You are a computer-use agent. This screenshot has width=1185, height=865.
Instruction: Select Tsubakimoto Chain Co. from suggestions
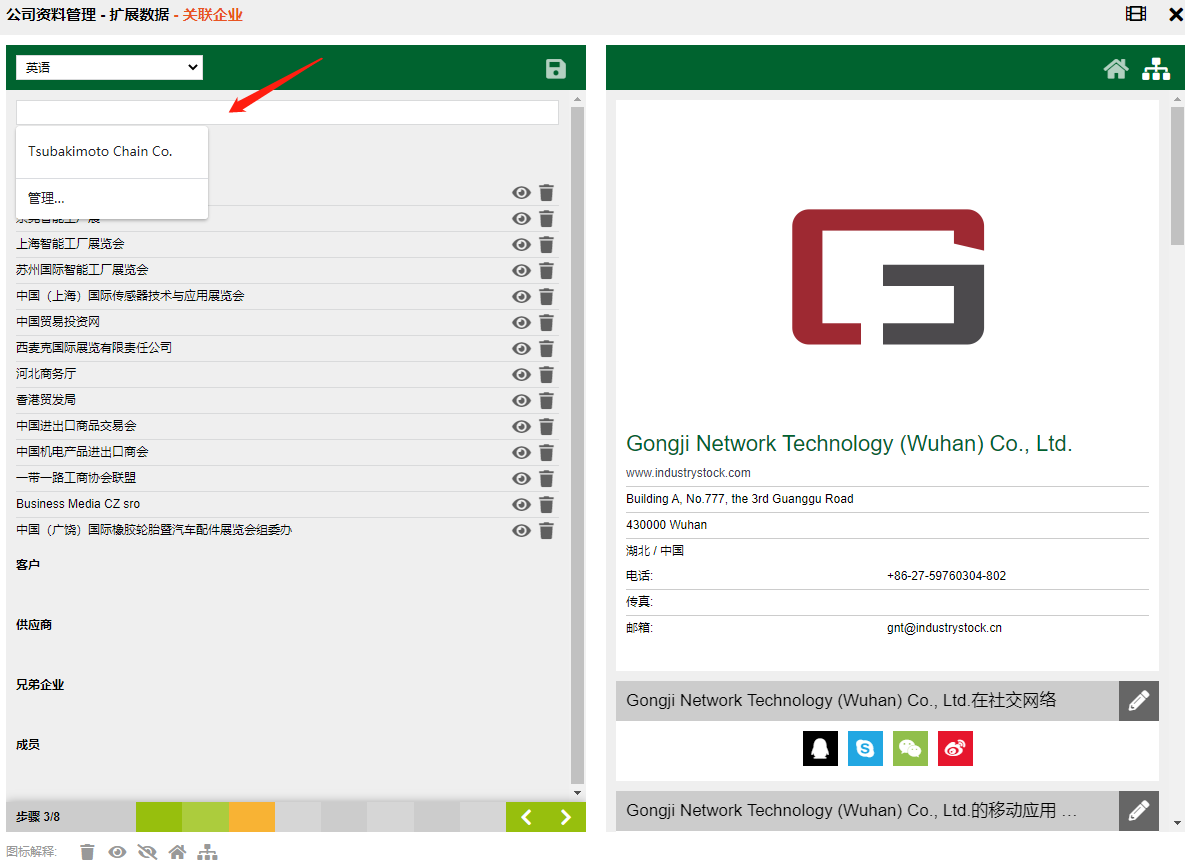pyautogui.click(x=100, y=152)
